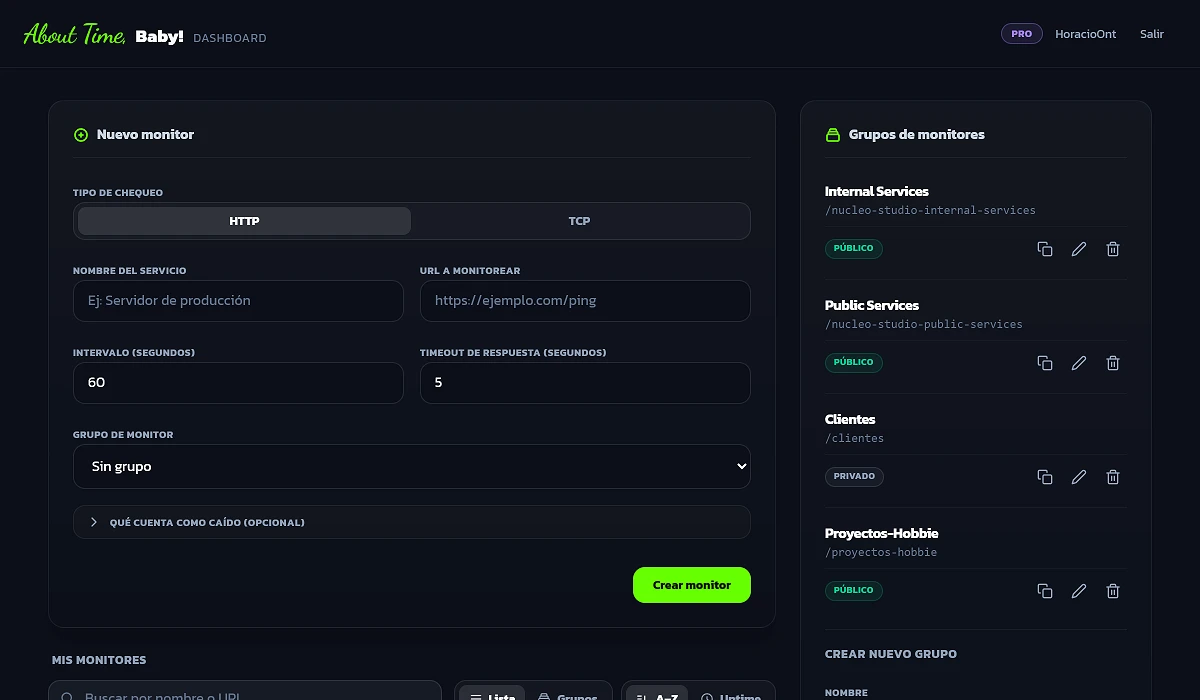Copy the Clientes group link

pyautogui.click(x=1045, y=477)
